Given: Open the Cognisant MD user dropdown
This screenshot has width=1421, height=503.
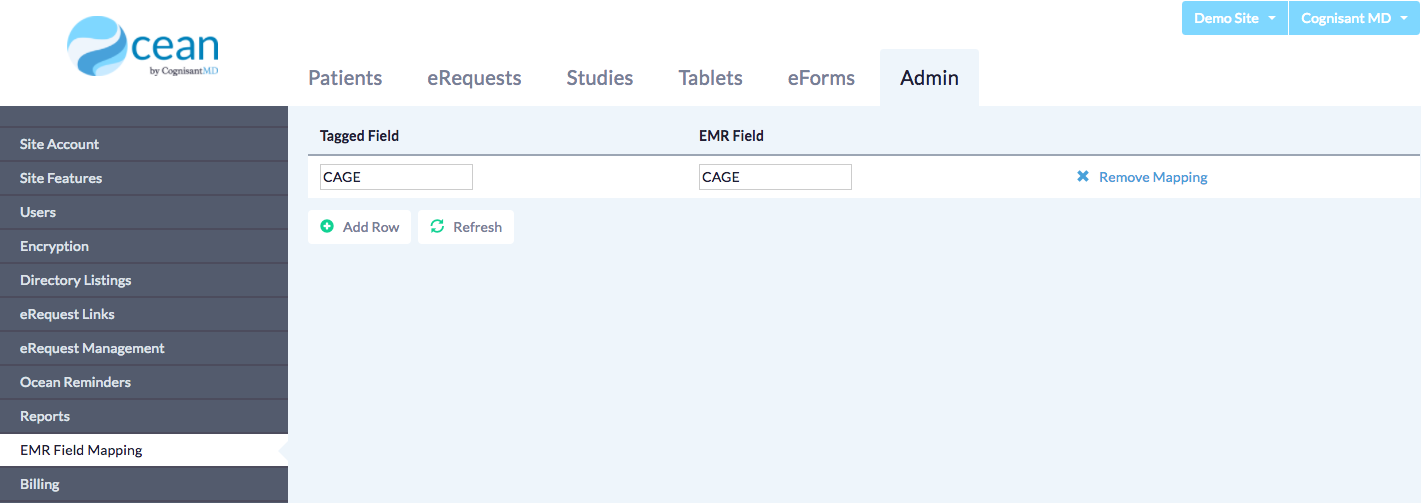Looking at the screenshot, I should pyautogui.click(x=1353, y=18).
